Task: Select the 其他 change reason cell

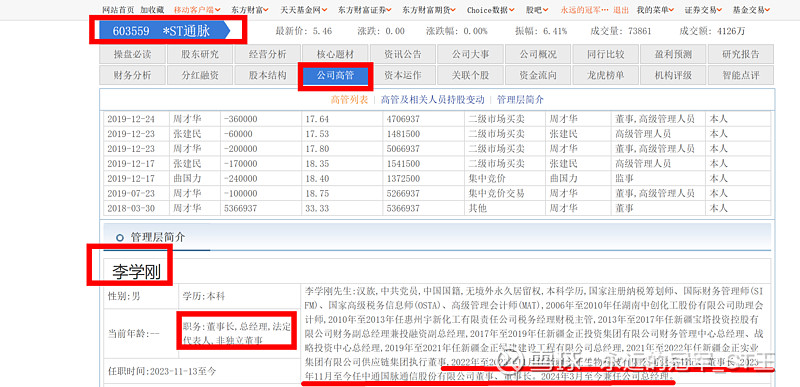Action: [505, 208]
